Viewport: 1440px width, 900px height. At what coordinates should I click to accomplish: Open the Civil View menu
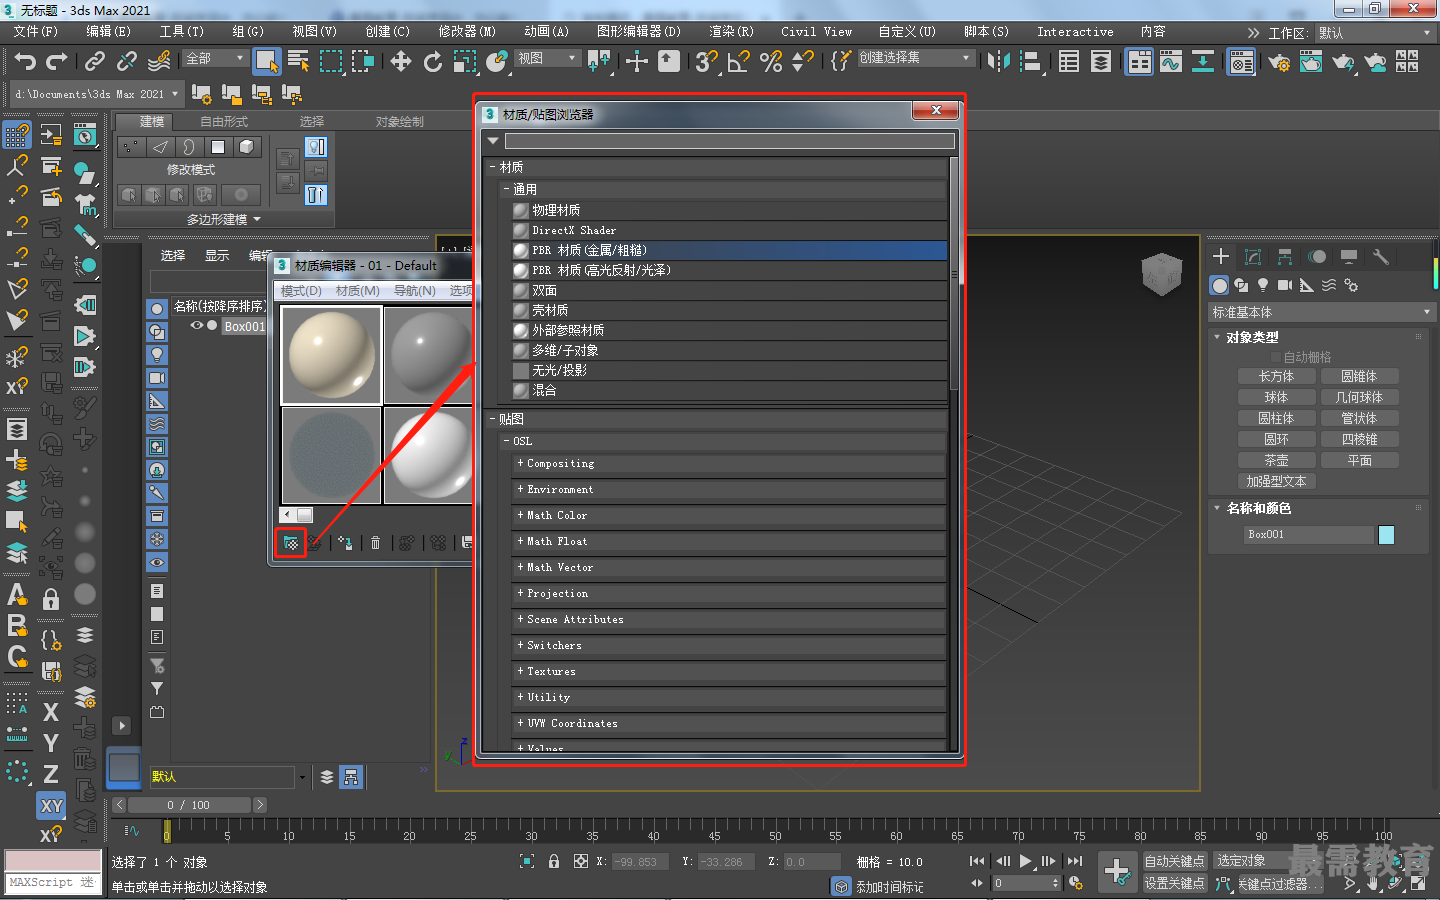(x=816, y=32)
